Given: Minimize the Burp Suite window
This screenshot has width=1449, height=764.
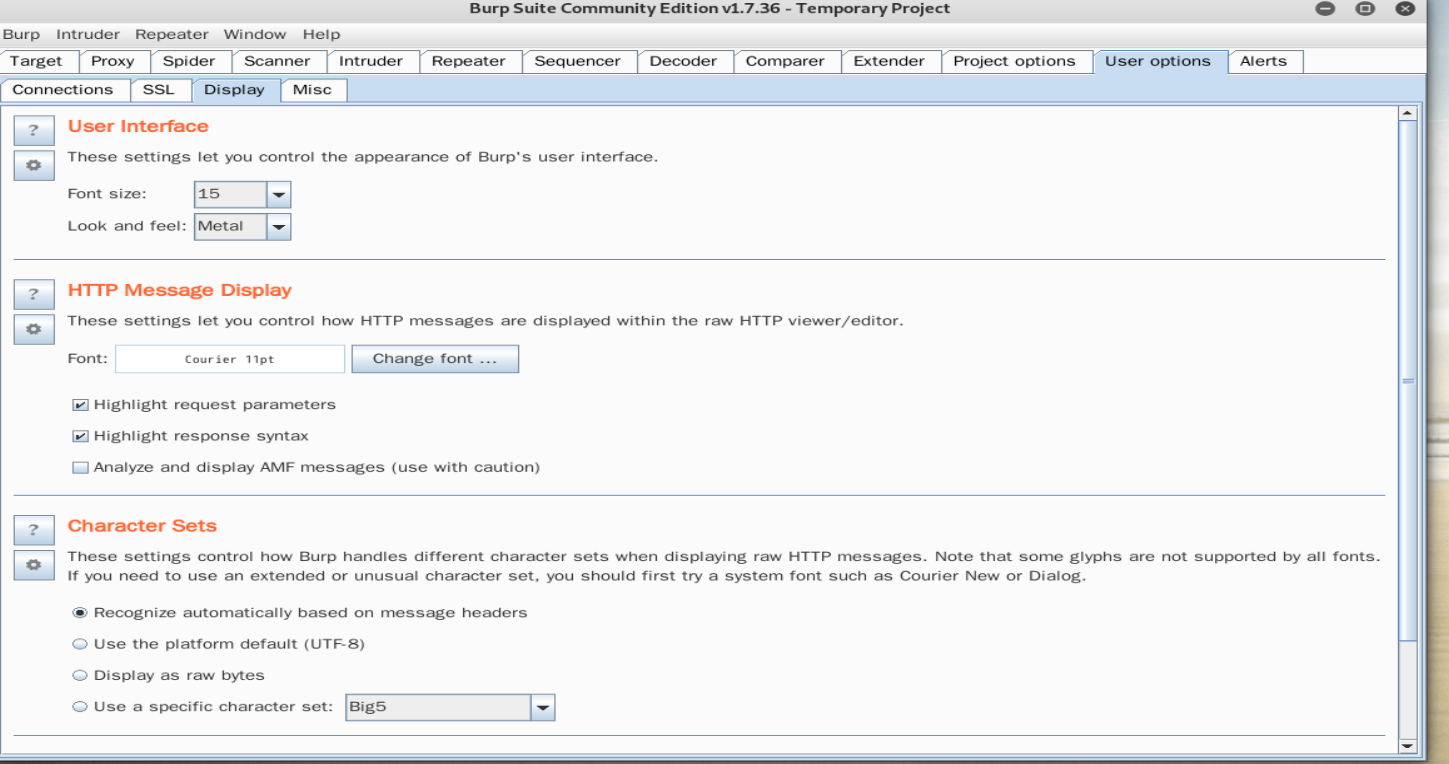Looking at the screenshot, I should pyautogui.click(x=1326, y=9).
